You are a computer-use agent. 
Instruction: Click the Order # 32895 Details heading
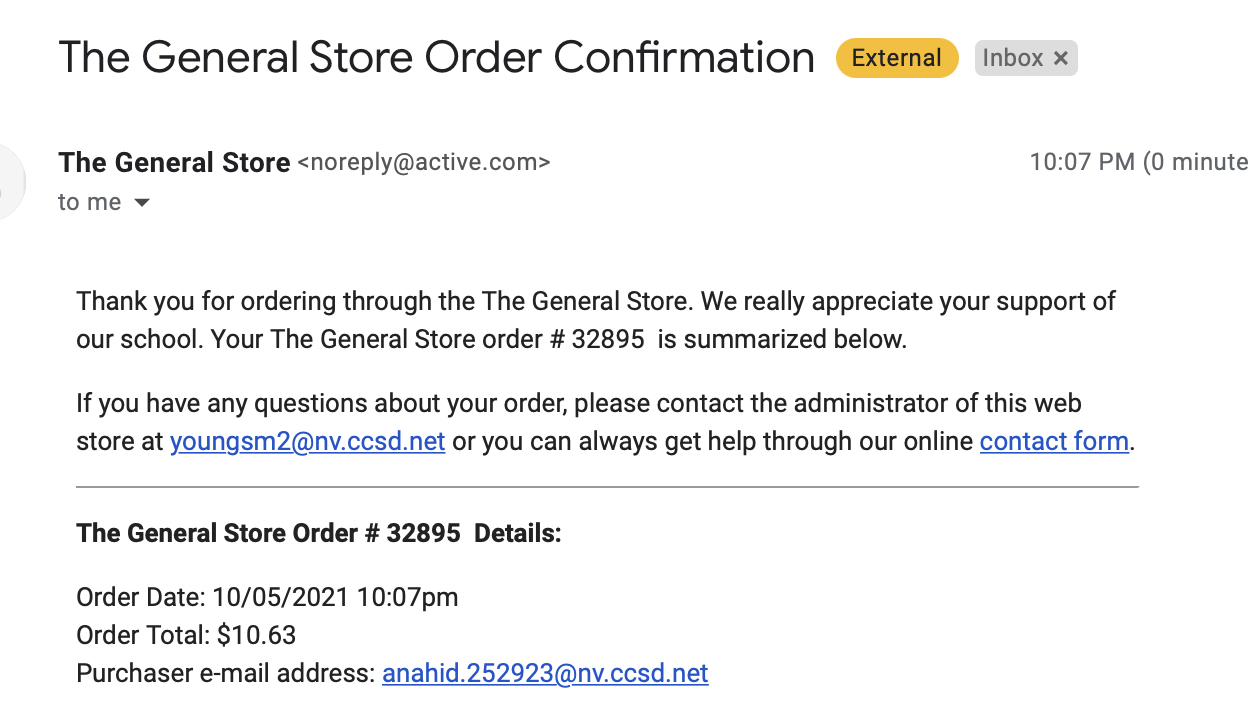pos(319,533)
